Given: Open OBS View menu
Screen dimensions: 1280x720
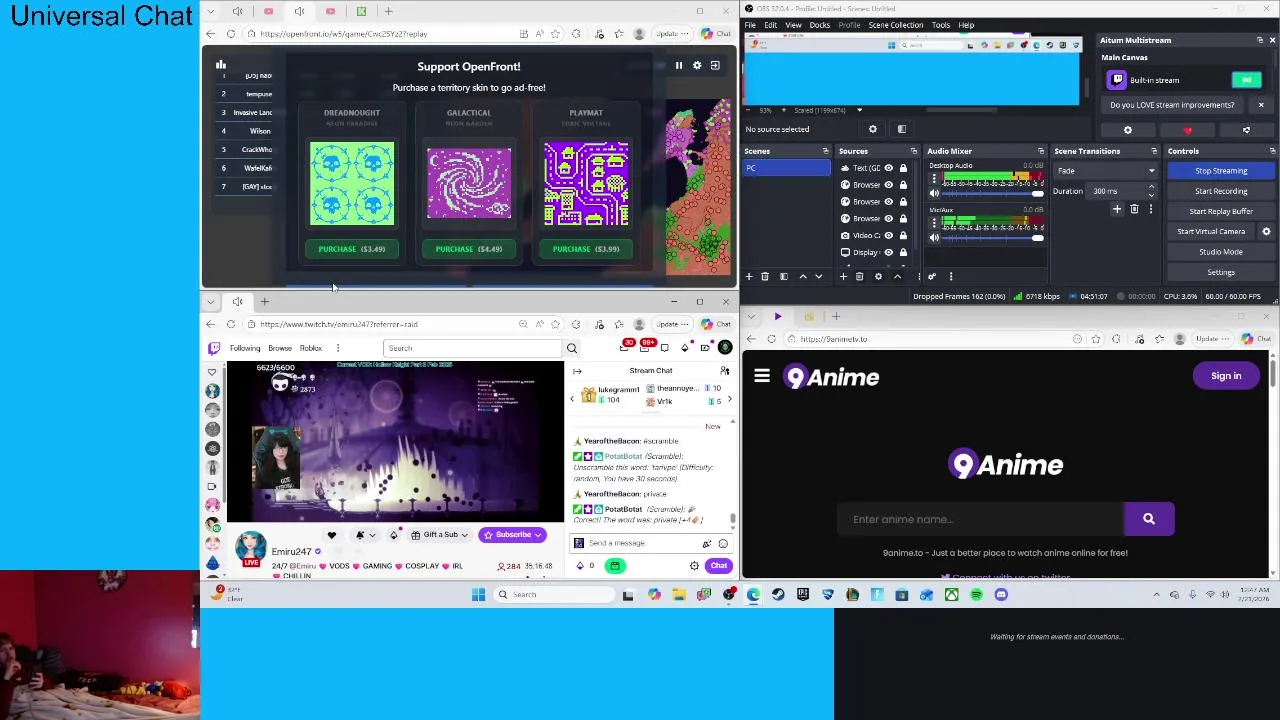Looking at the screenshot, I should 793,25.
